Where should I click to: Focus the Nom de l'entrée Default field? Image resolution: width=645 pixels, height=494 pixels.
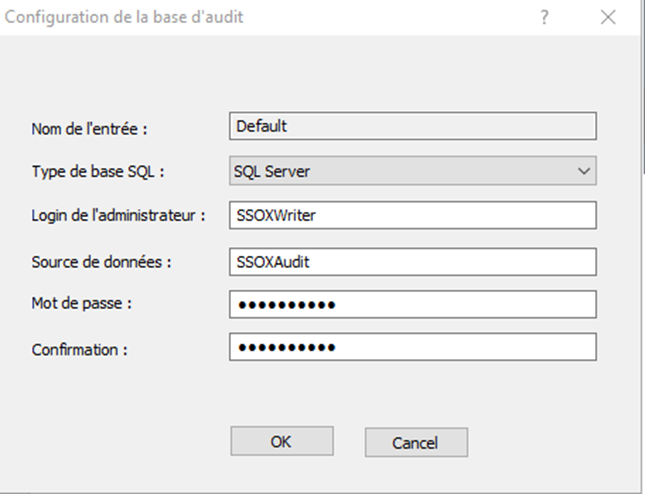[x=413, y=126]
